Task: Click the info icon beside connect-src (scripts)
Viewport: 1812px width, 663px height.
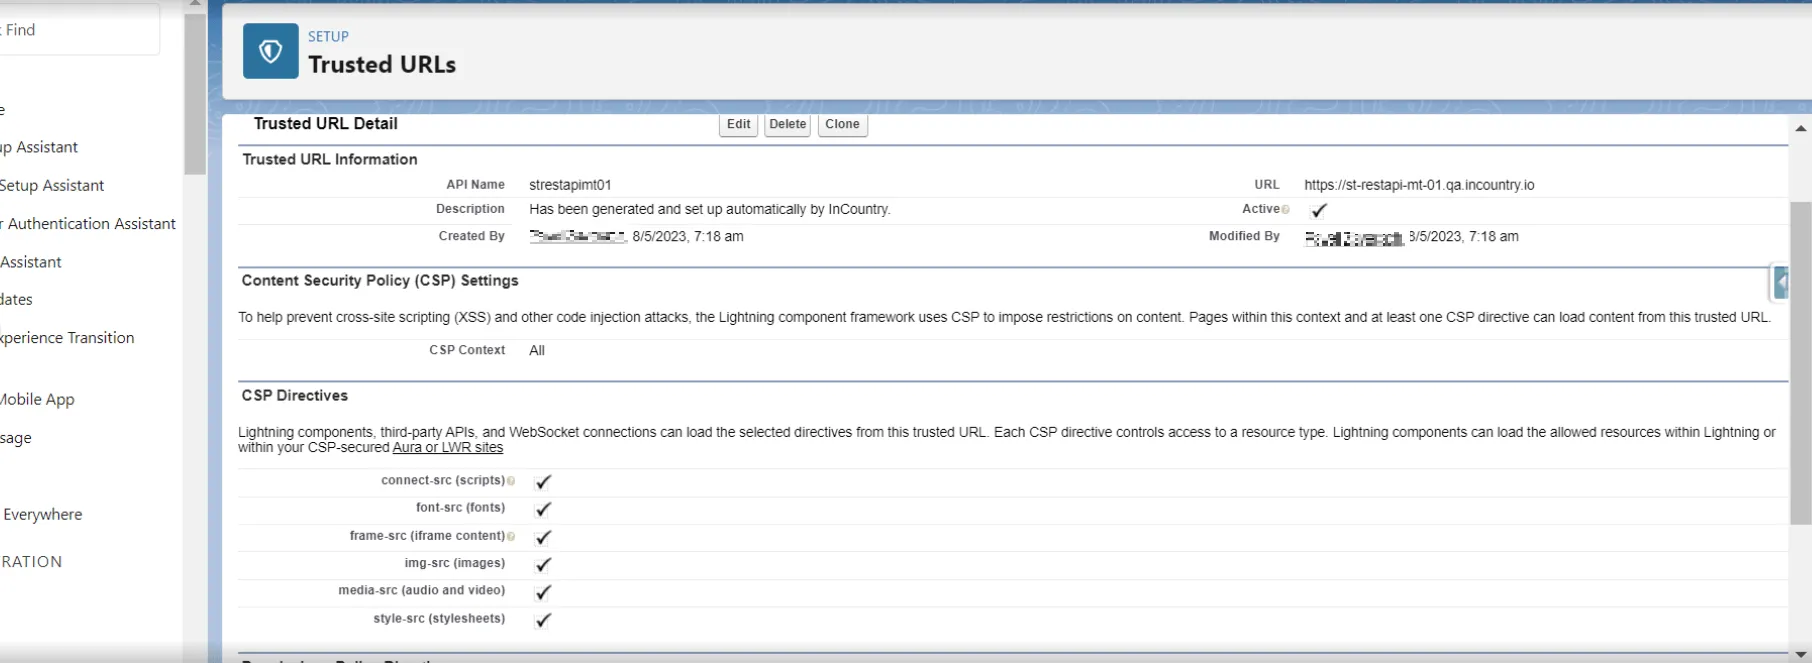Action: 511,481
